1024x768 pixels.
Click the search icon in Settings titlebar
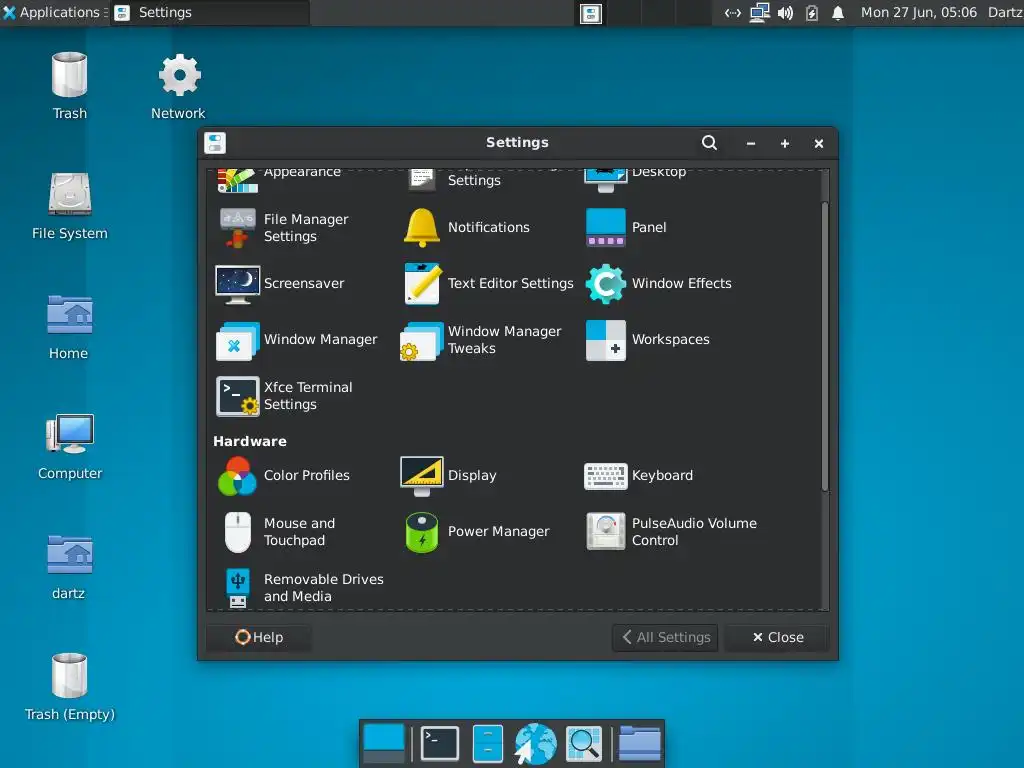[x=709, y=142]
